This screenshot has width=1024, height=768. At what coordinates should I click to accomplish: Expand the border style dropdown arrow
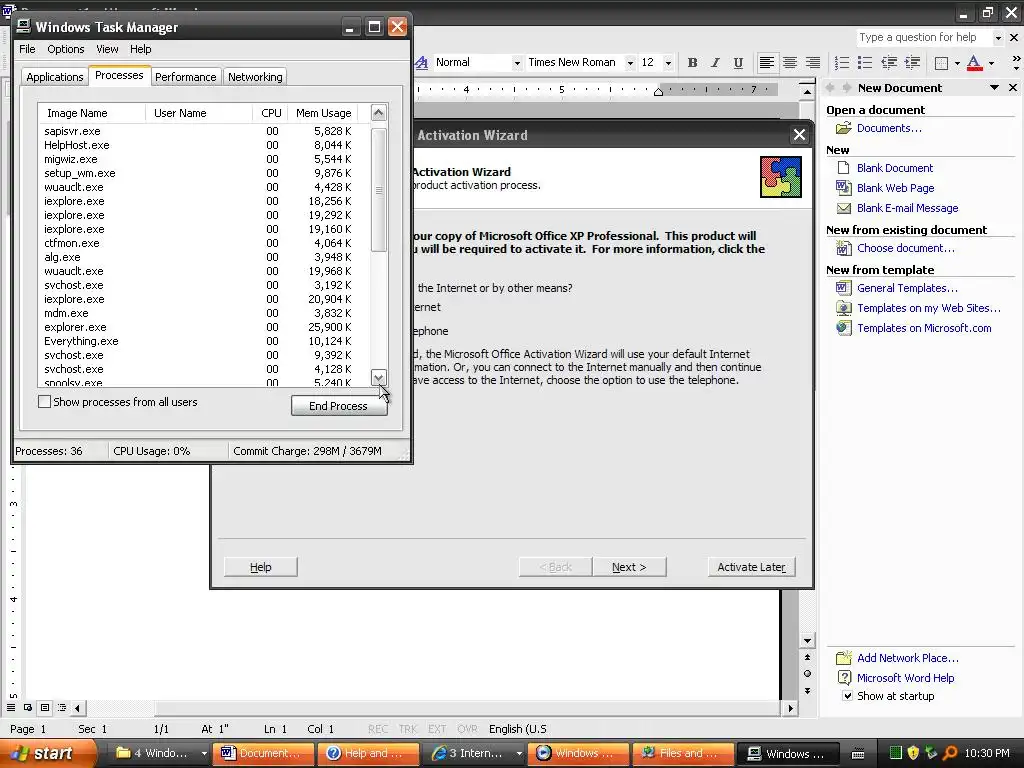(x=957, y=63)
